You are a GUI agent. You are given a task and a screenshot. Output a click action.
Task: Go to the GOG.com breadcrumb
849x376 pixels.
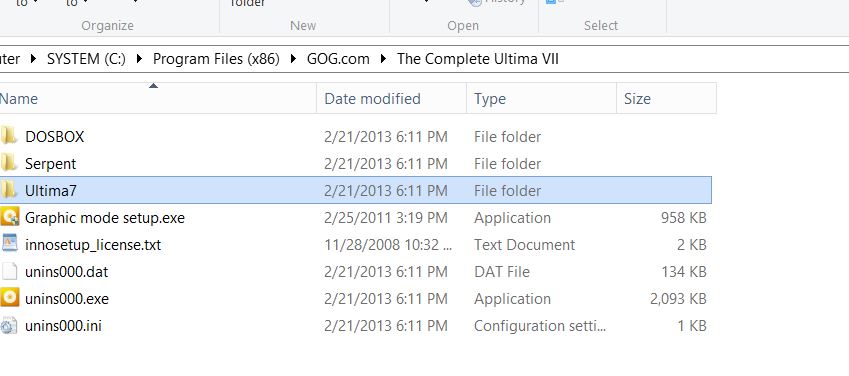(338, 59)
